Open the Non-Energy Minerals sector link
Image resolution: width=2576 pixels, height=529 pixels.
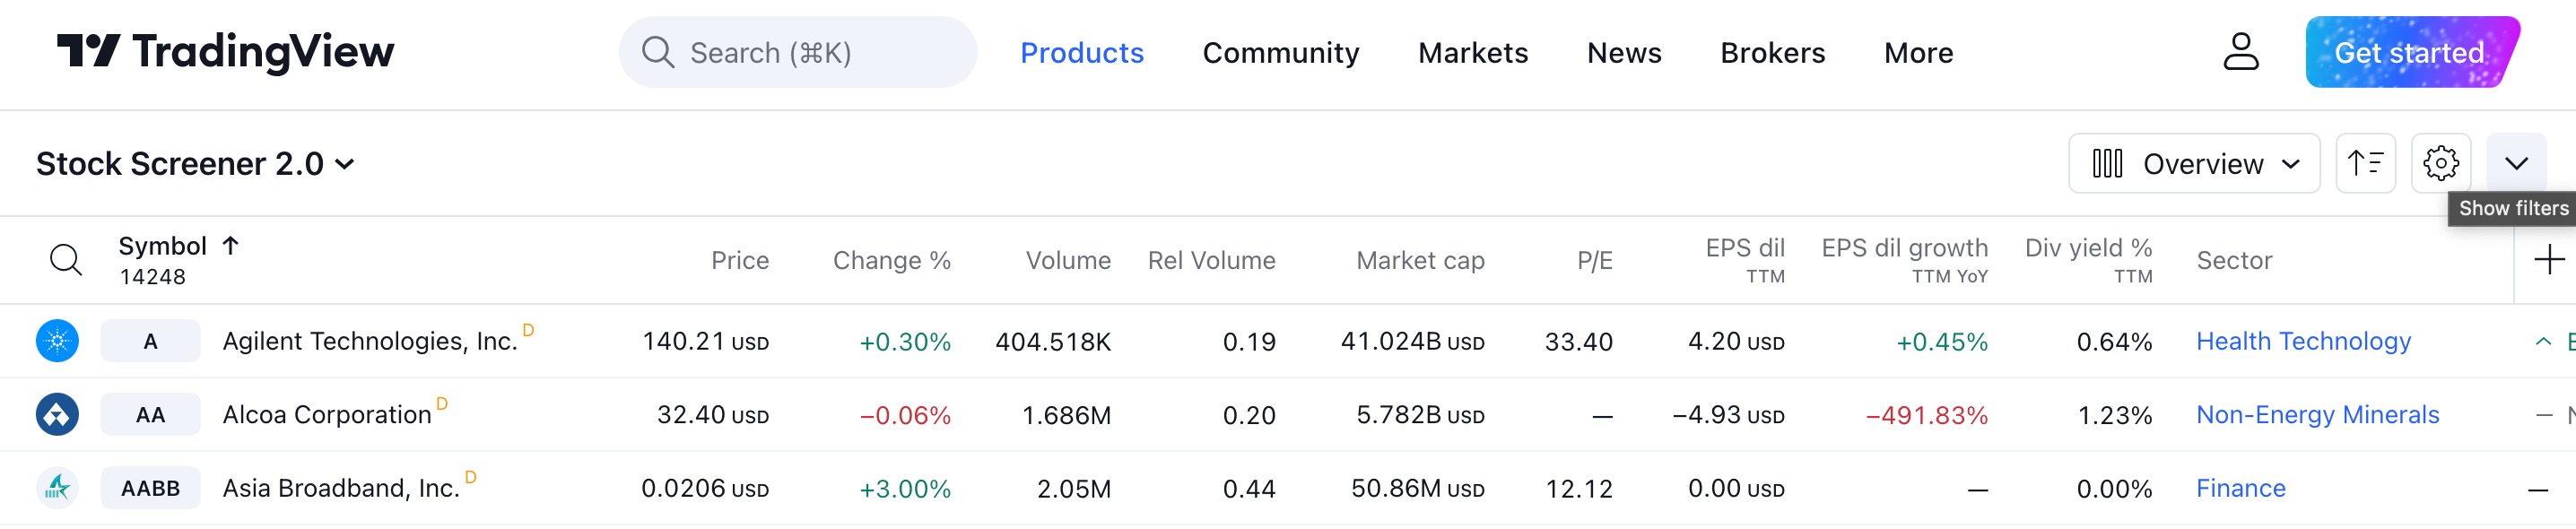tap(2317, 414)
